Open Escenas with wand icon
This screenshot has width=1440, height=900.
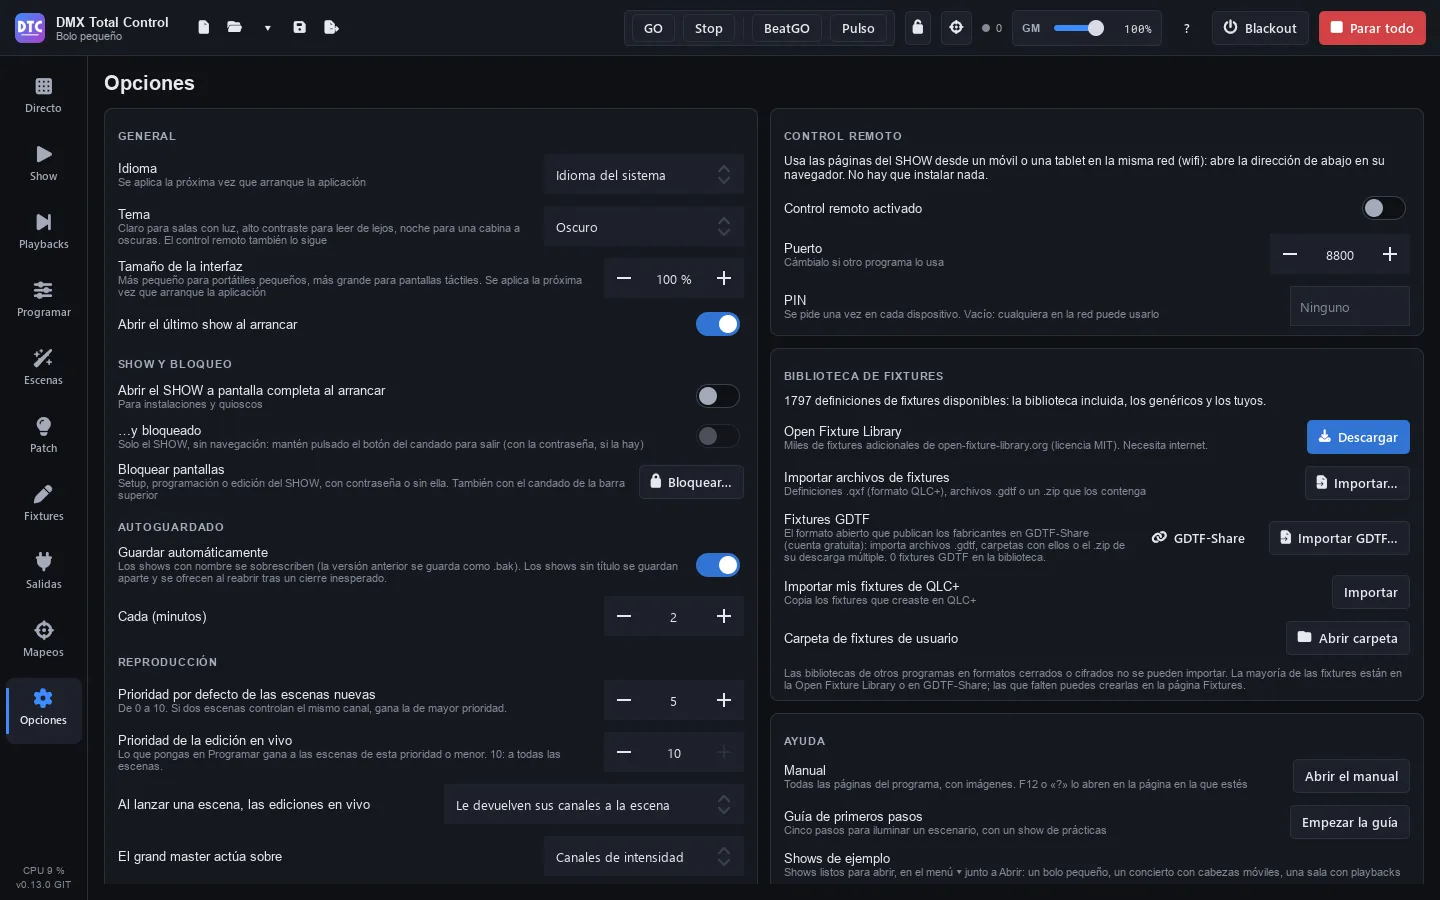(x=43, y=368)
